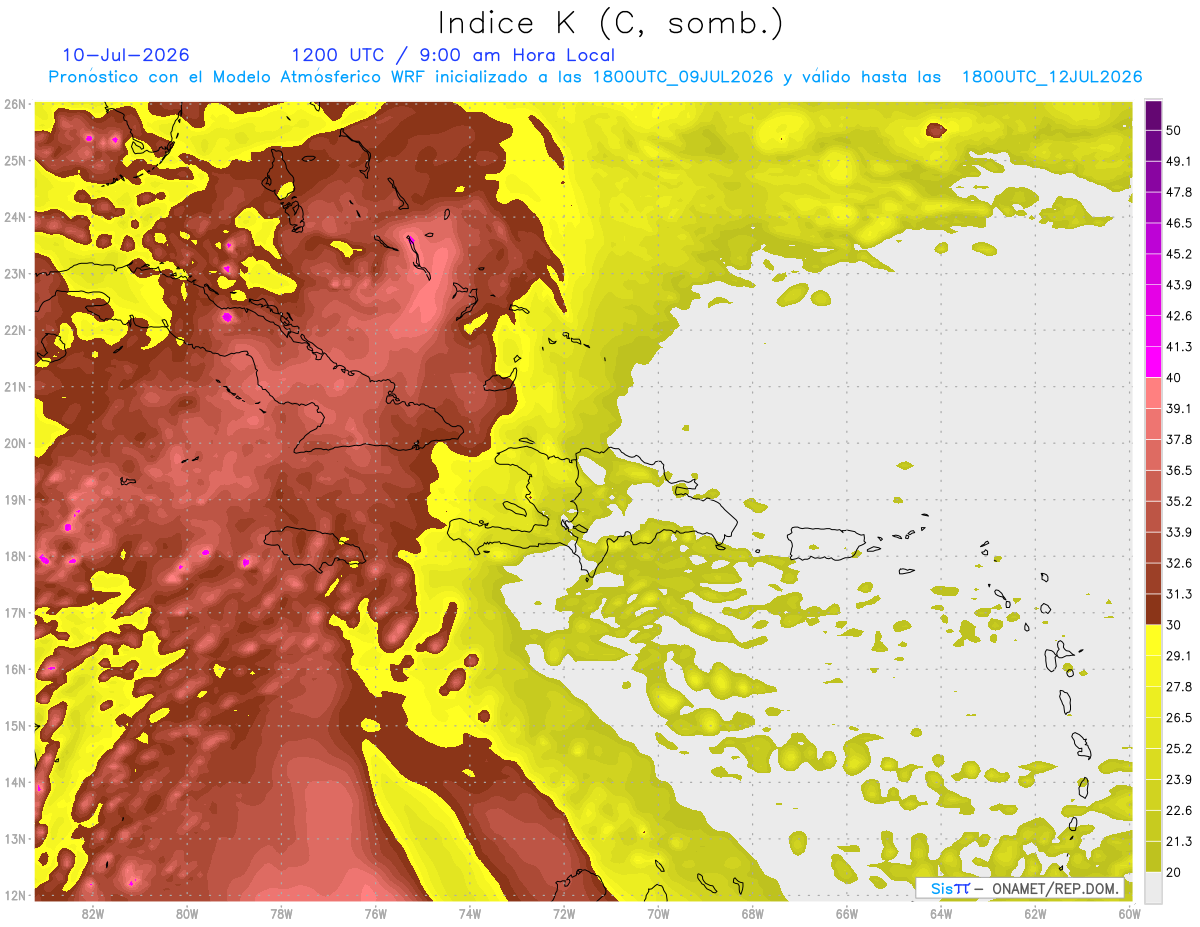Click the "Pronóstico con el Modelo Atmosférico WRF" line
The width and height of the screenshot is (1200, 927).
click(x=595, y=77)
